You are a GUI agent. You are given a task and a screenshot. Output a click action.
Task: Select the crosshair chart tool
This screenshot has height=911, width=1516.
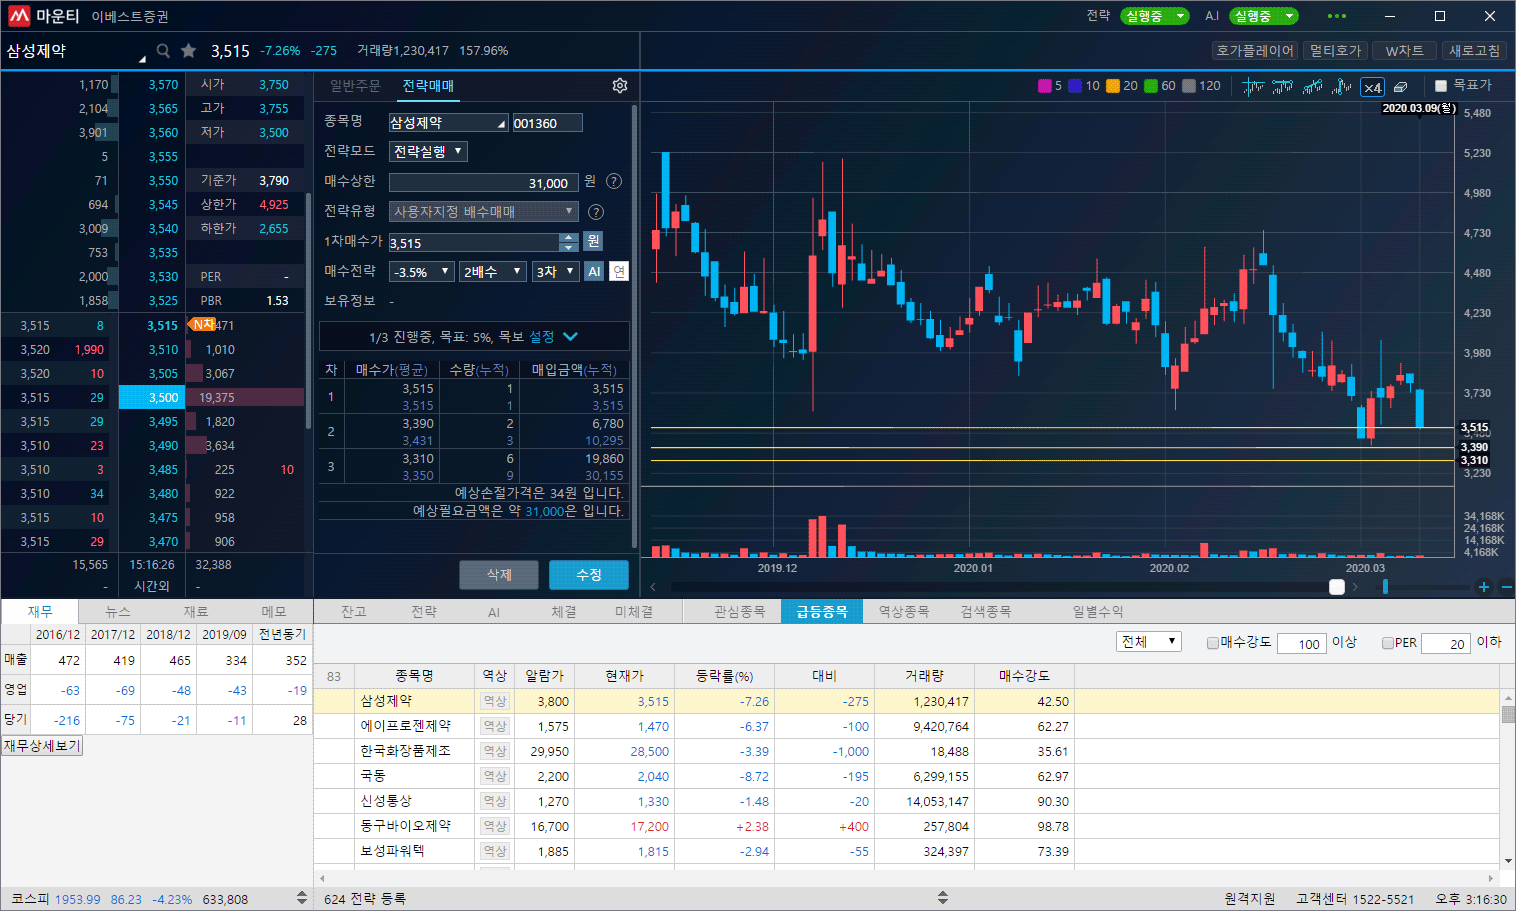[x=1253, y=87]
